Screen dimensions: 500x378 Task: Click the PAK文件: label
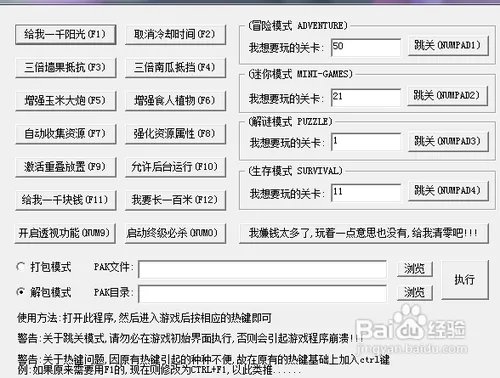[114, 267]
